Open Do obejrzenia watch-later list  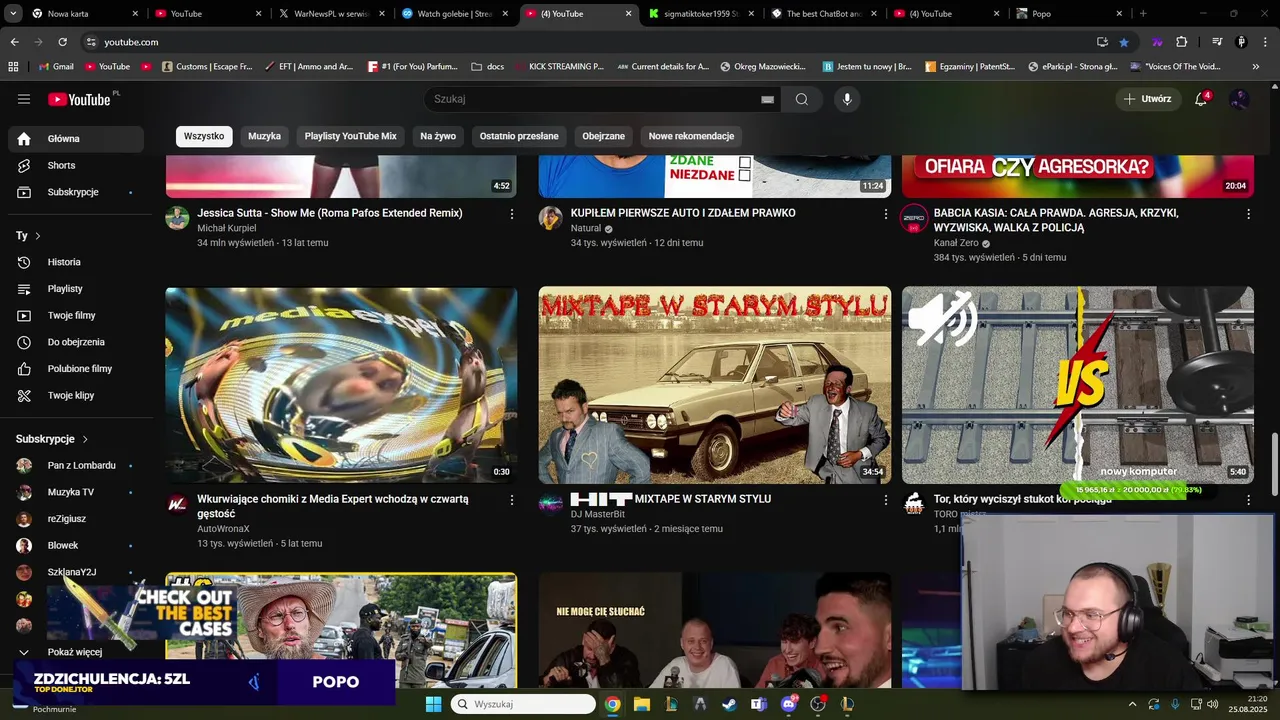(77, 342)
